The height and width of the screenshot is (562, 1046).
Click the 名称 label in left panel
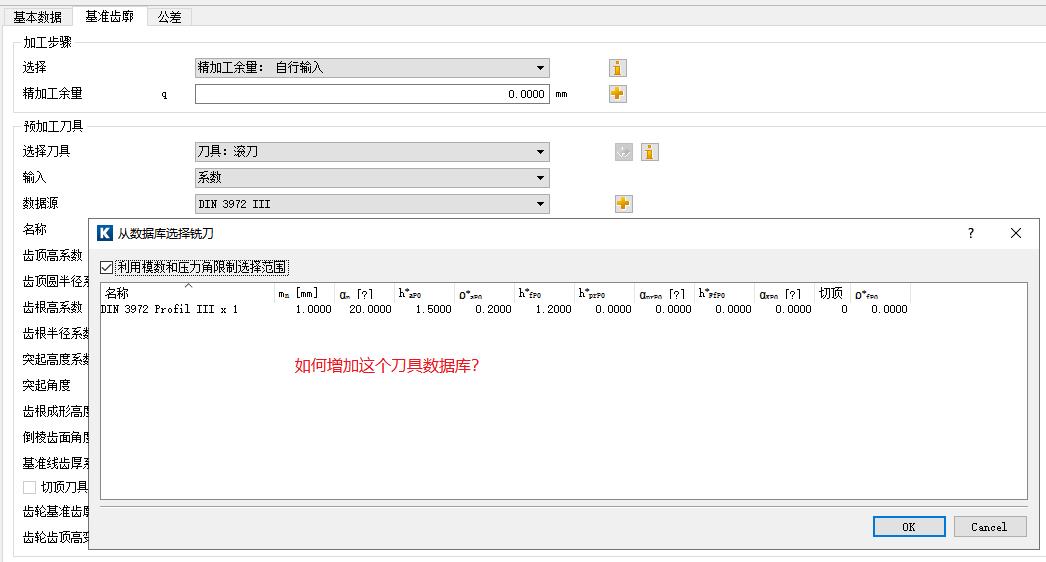[x=35, y=230]
